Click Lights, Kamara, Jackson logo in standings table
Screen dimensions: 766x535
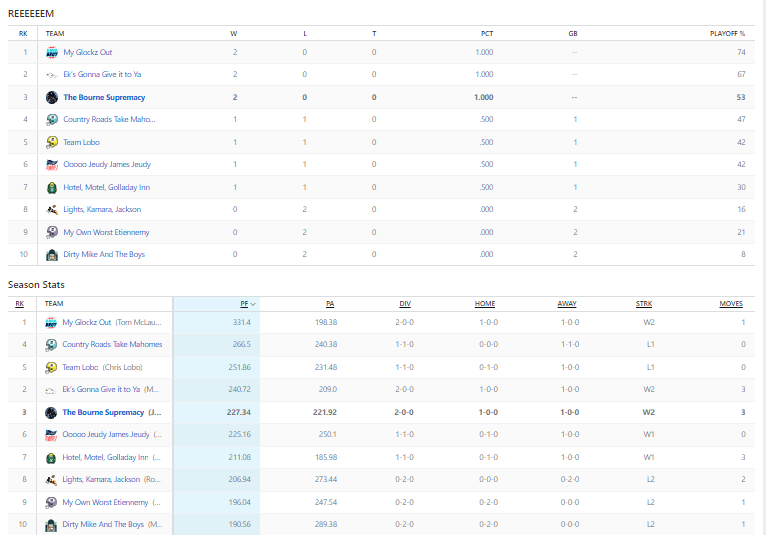(52, 210)
